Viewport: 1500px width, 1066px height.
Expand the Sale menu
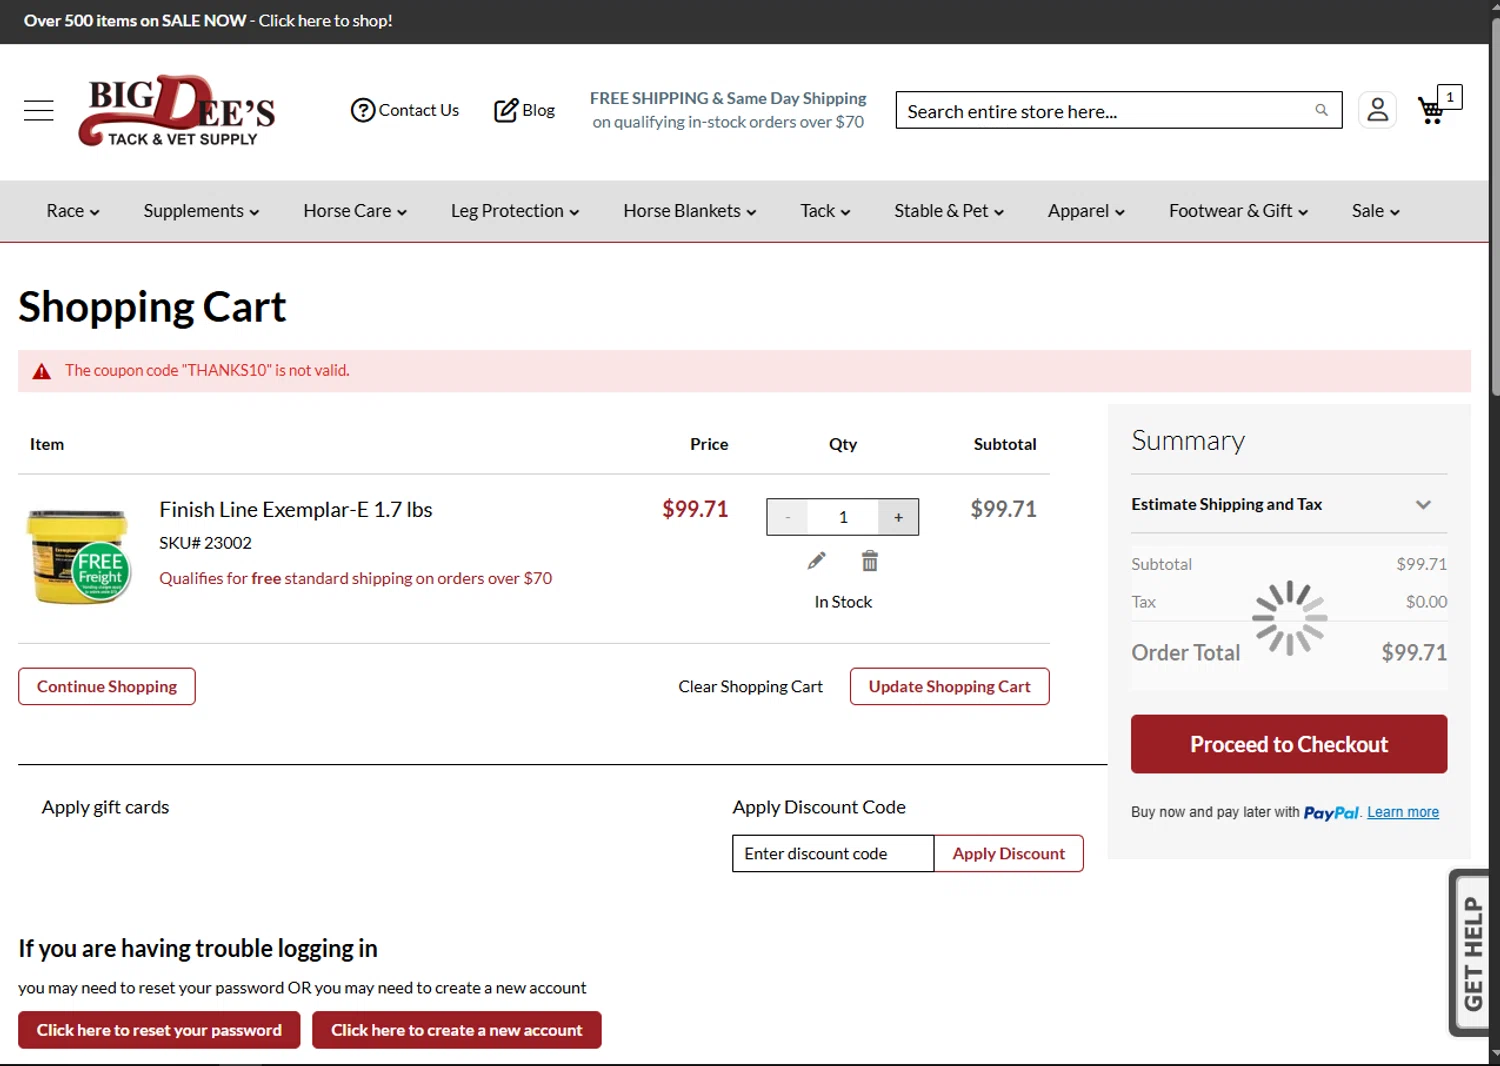[1376, 211]
